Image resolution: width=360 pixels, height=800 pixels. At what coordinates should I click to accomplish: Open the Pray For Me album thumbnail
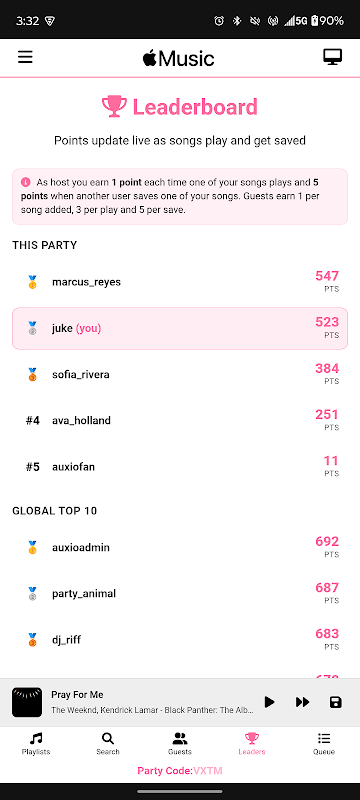click(27, 702)
